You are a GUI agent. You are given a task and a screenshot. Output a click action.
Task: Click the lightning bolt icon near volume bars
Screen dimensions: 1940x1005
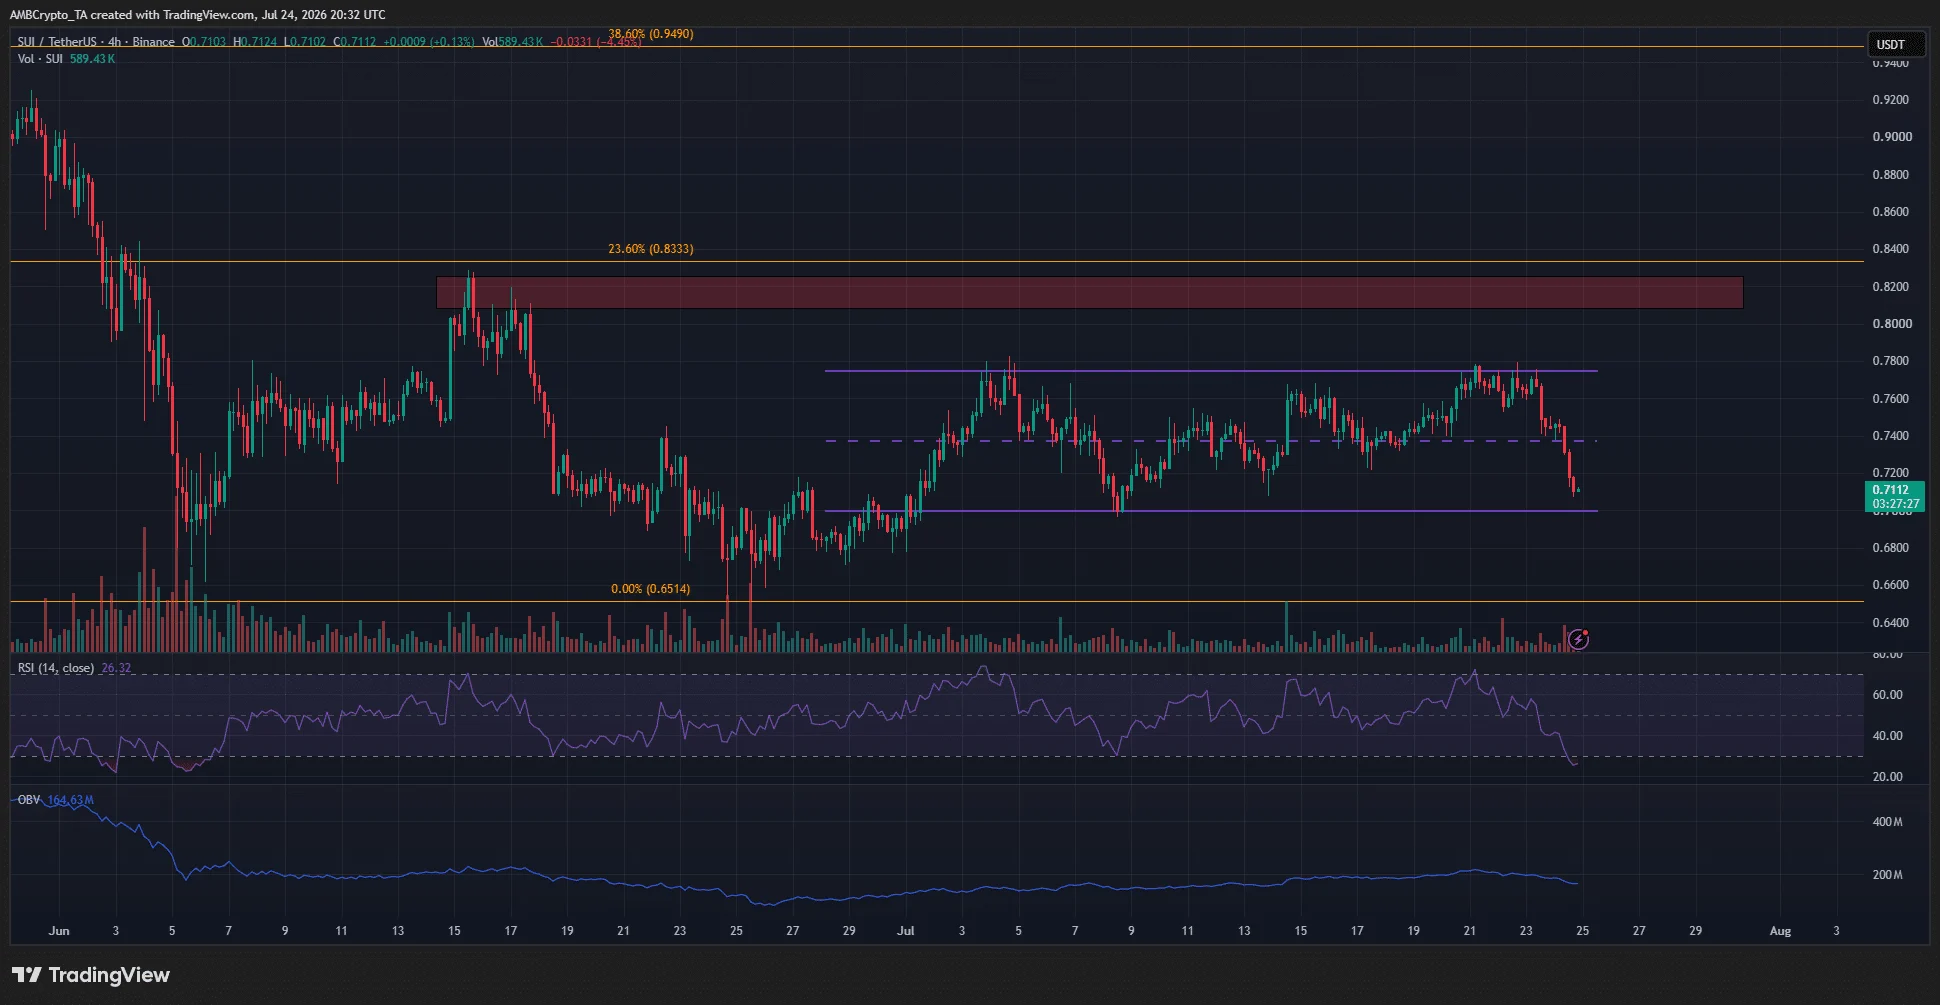[x=1578, y=639]
